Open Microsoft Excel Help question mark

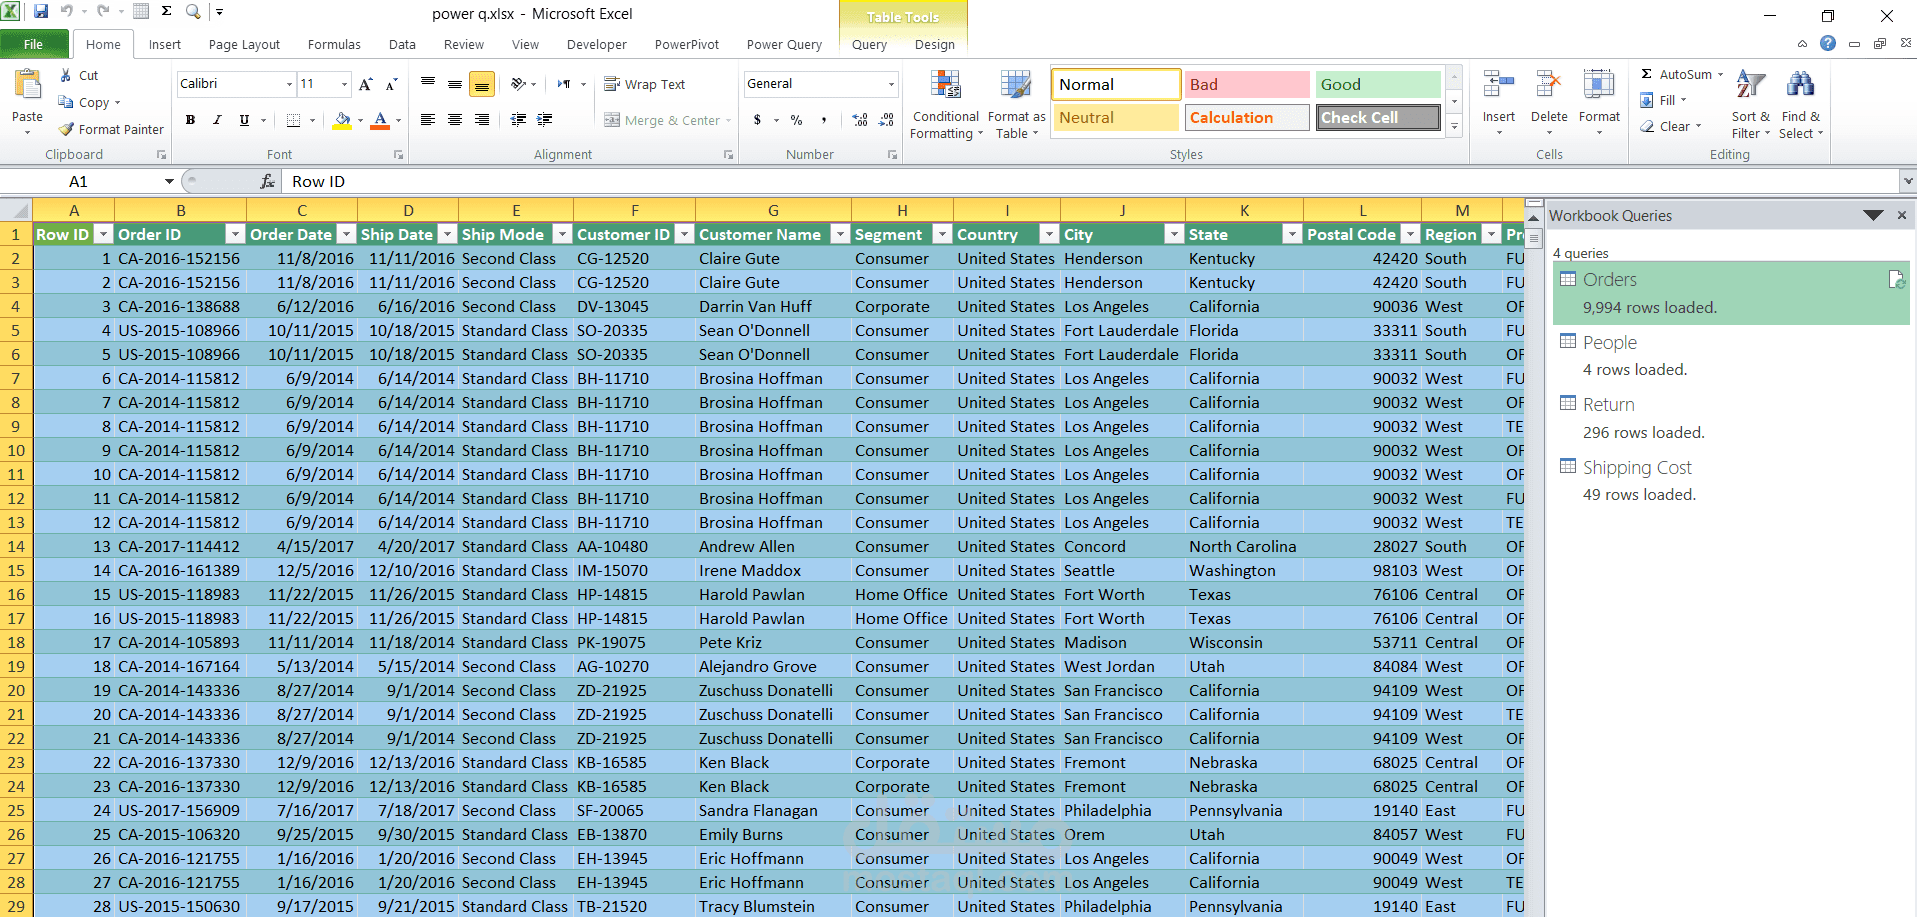click(1828, 43)
